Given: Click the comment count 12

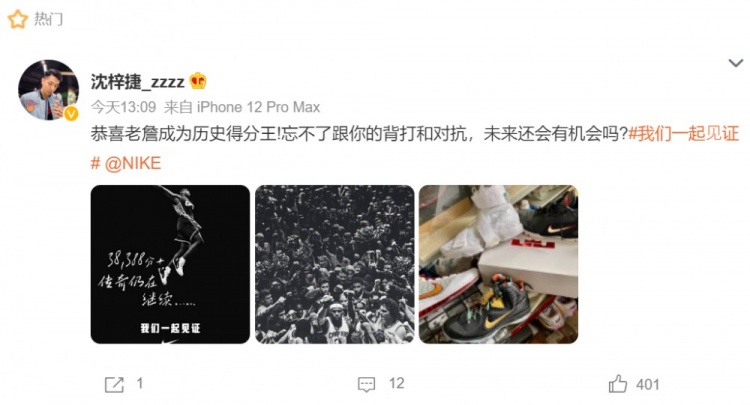Looking at the screenshot, I should click(397, 383).
